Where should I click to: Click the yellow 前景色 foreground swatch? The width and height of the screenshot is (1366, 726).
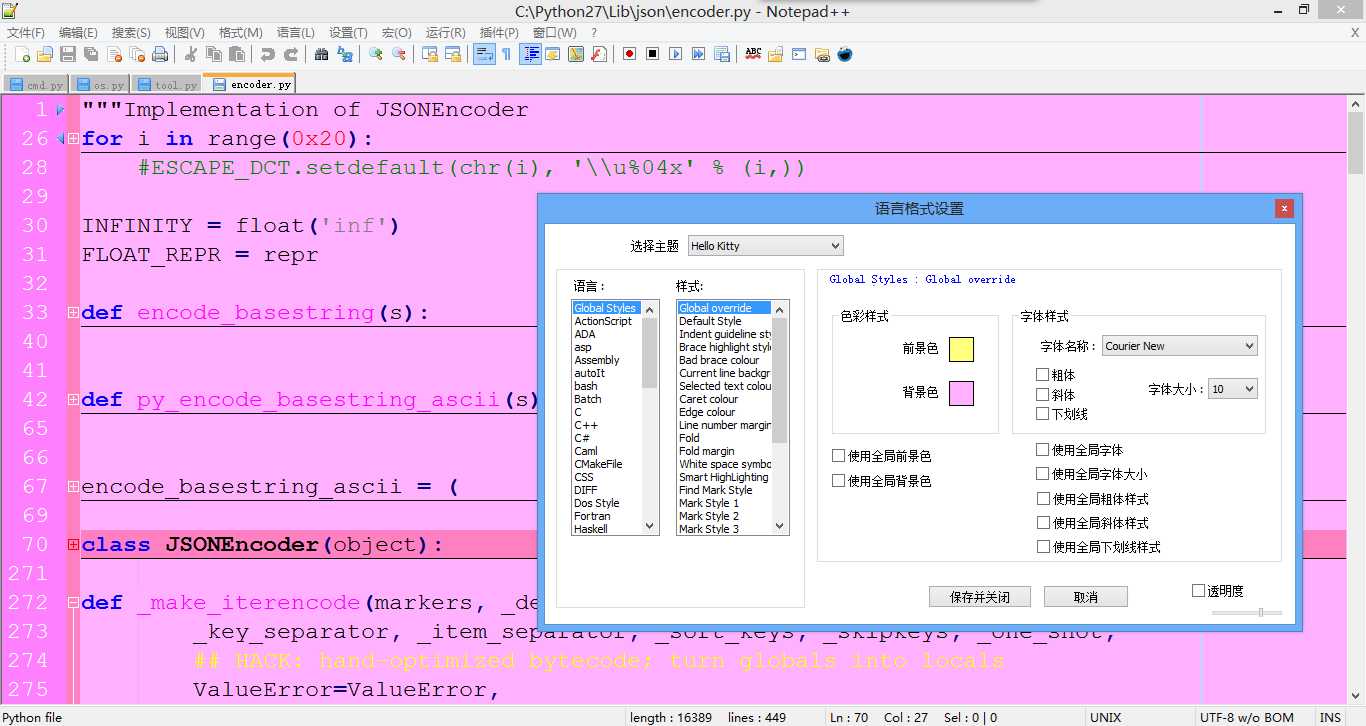(961, 349)
